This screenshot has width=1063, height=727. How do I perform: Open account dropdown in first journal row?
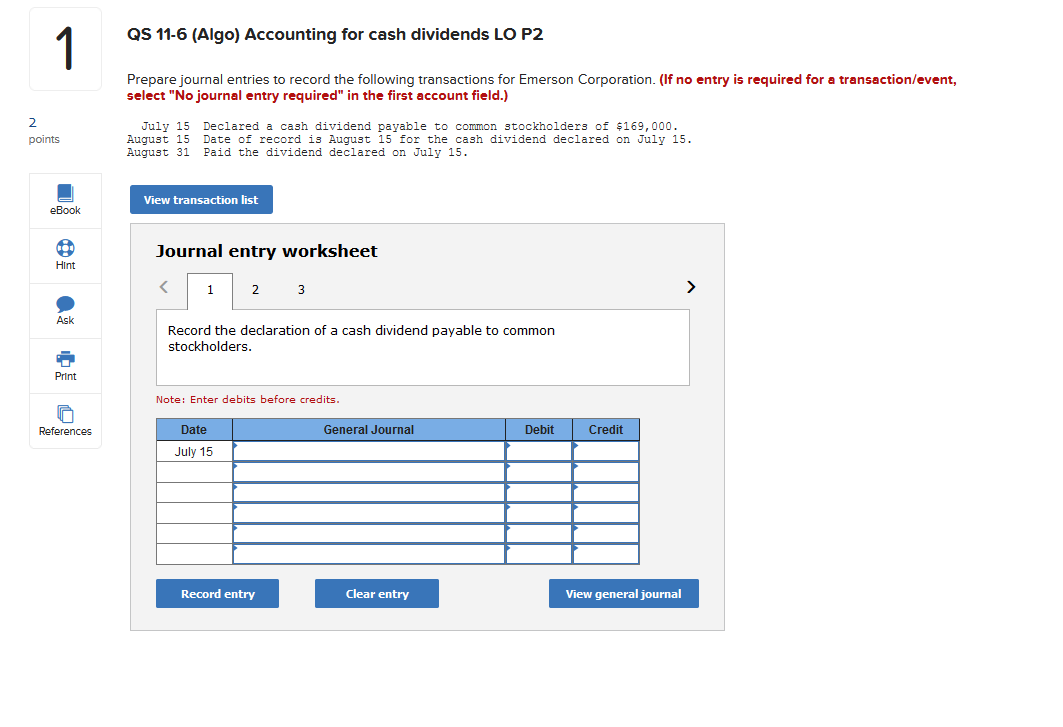[x=368, y=450]
